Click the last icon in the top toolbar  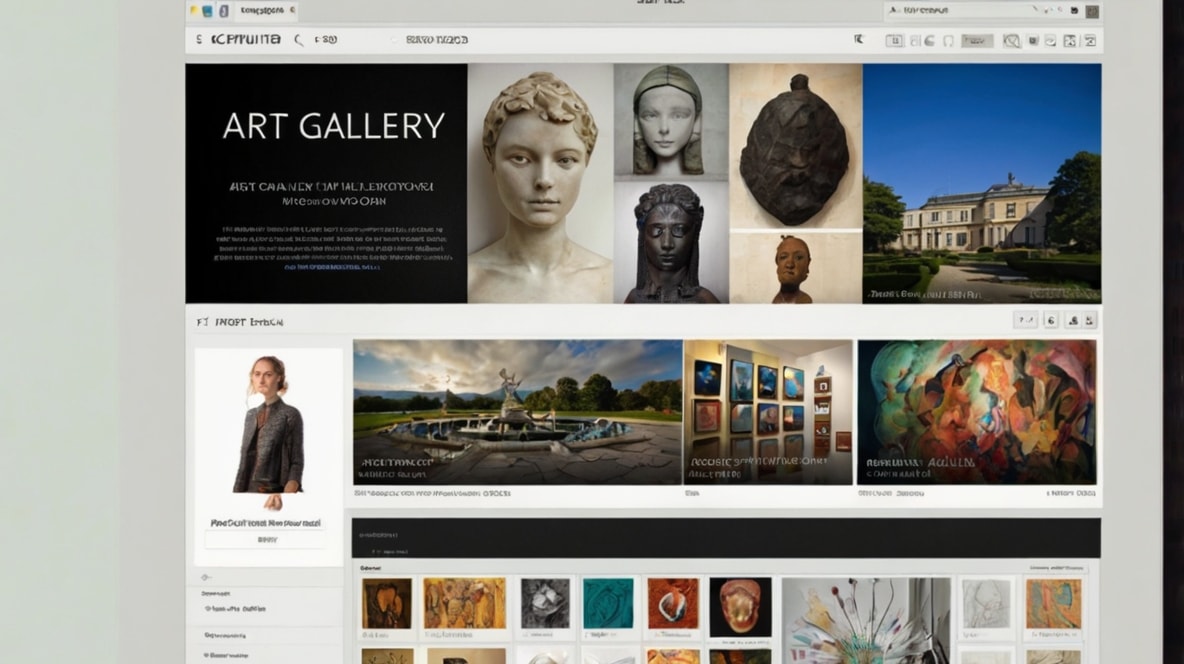1090,41
